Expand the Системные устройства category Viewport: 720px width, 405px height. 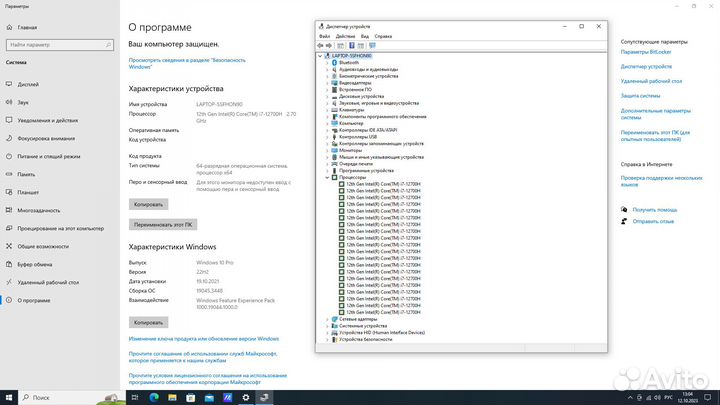(x=327, y=326)
